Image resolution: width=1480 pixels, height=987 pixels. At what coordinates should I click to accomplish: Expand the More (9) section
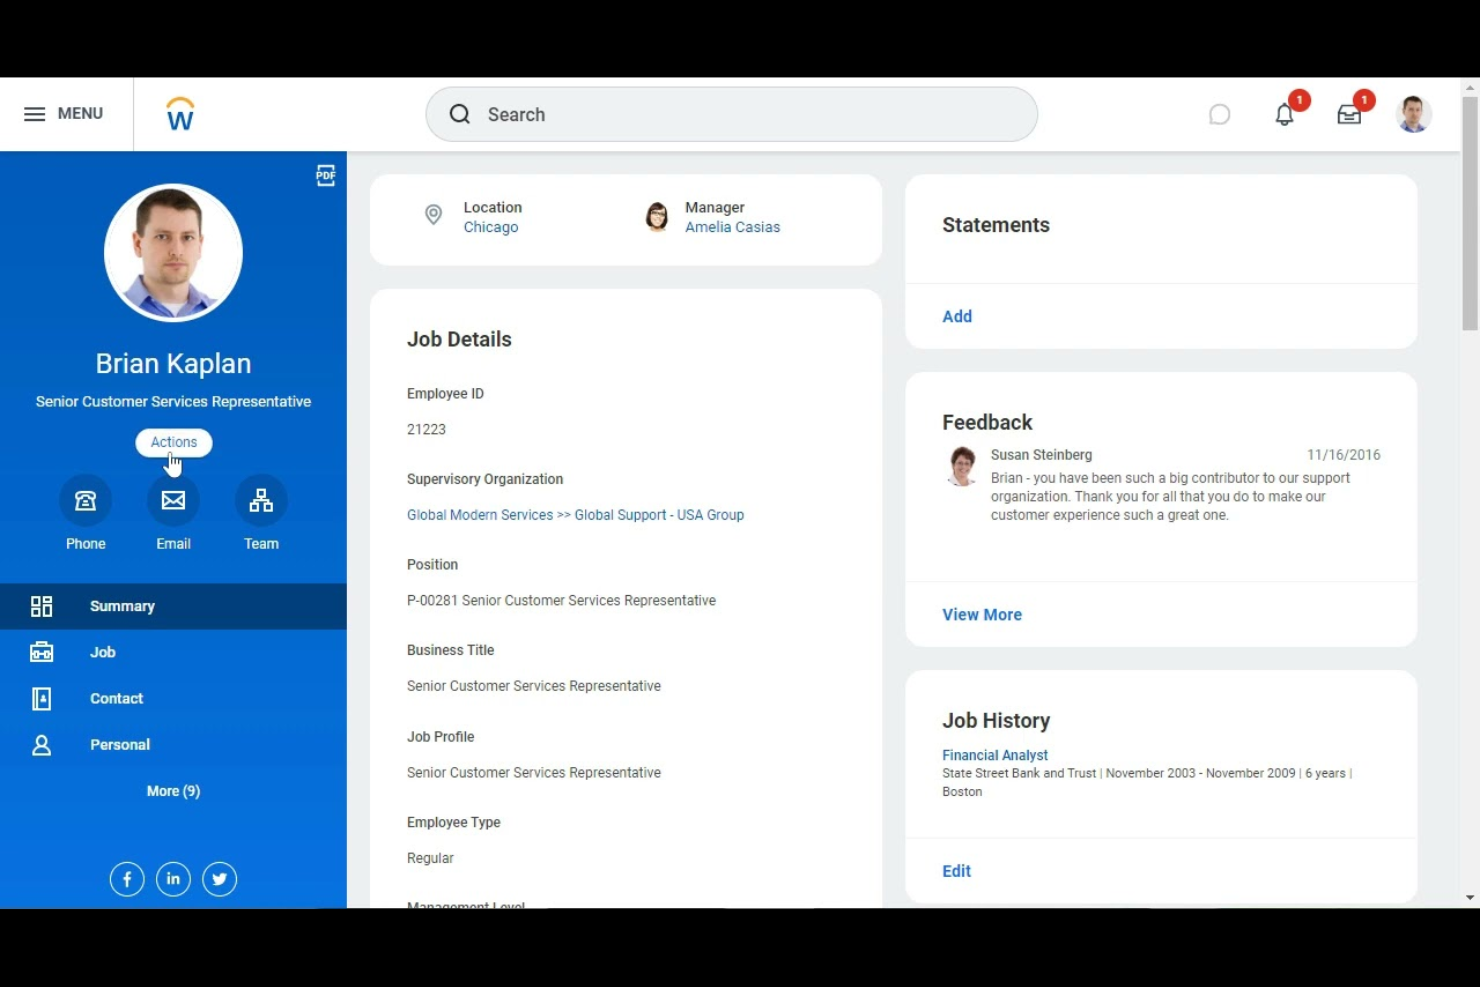173,790
